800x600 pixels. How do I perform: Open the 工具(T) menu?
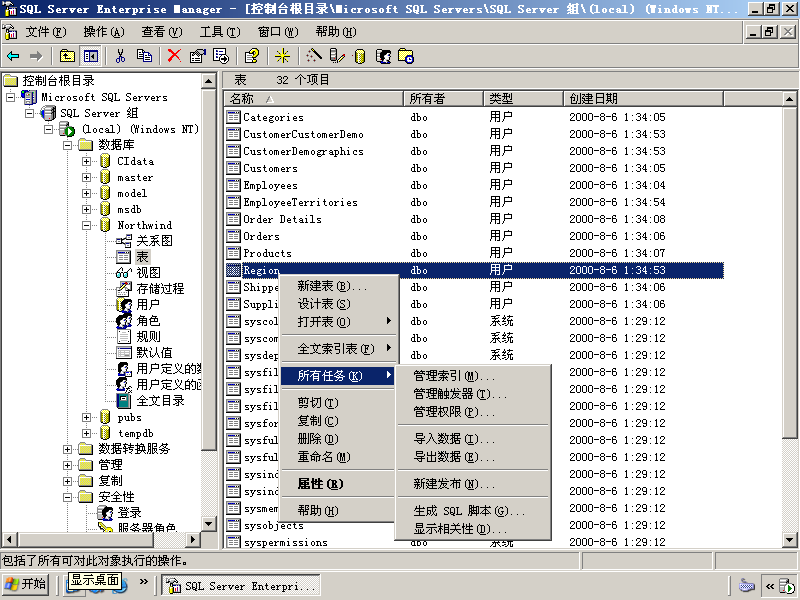click(x=219, y=32)
